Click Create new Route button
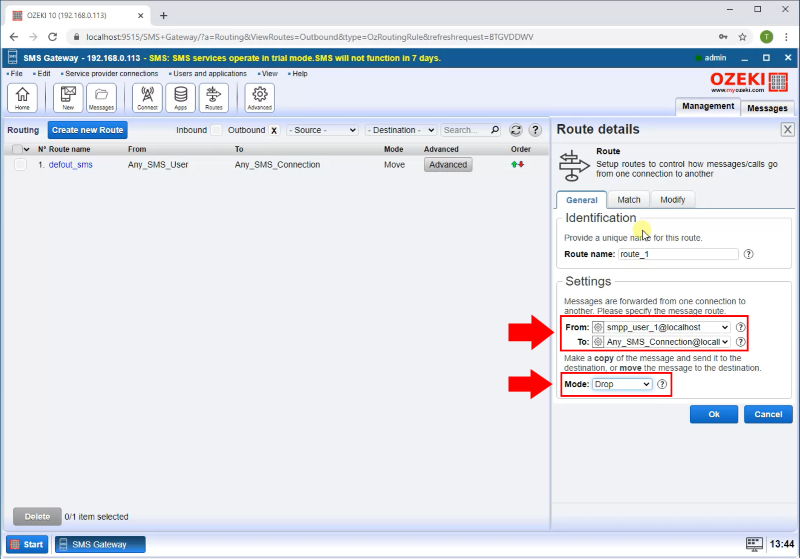 coord(87,130)
